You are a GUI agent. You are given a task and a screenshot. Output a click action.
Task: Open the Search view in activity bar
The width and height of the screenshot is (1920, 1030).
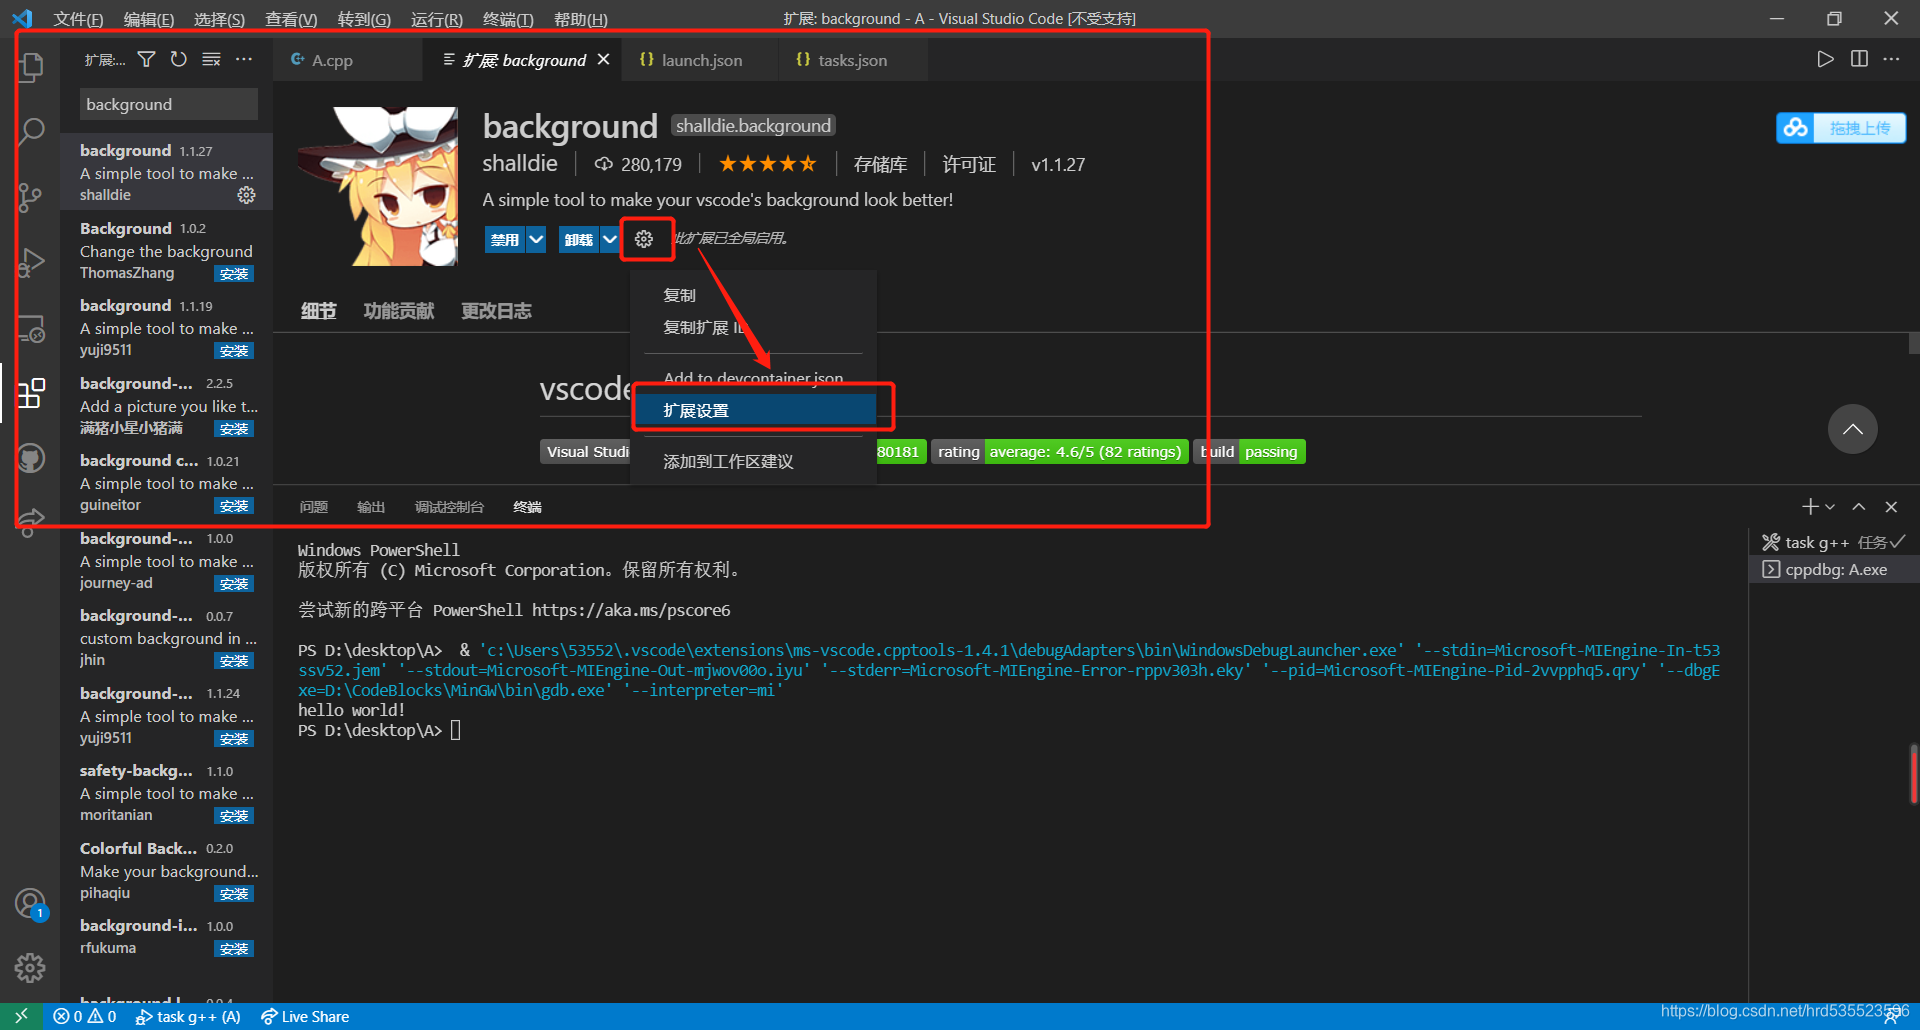click(32, 131)
